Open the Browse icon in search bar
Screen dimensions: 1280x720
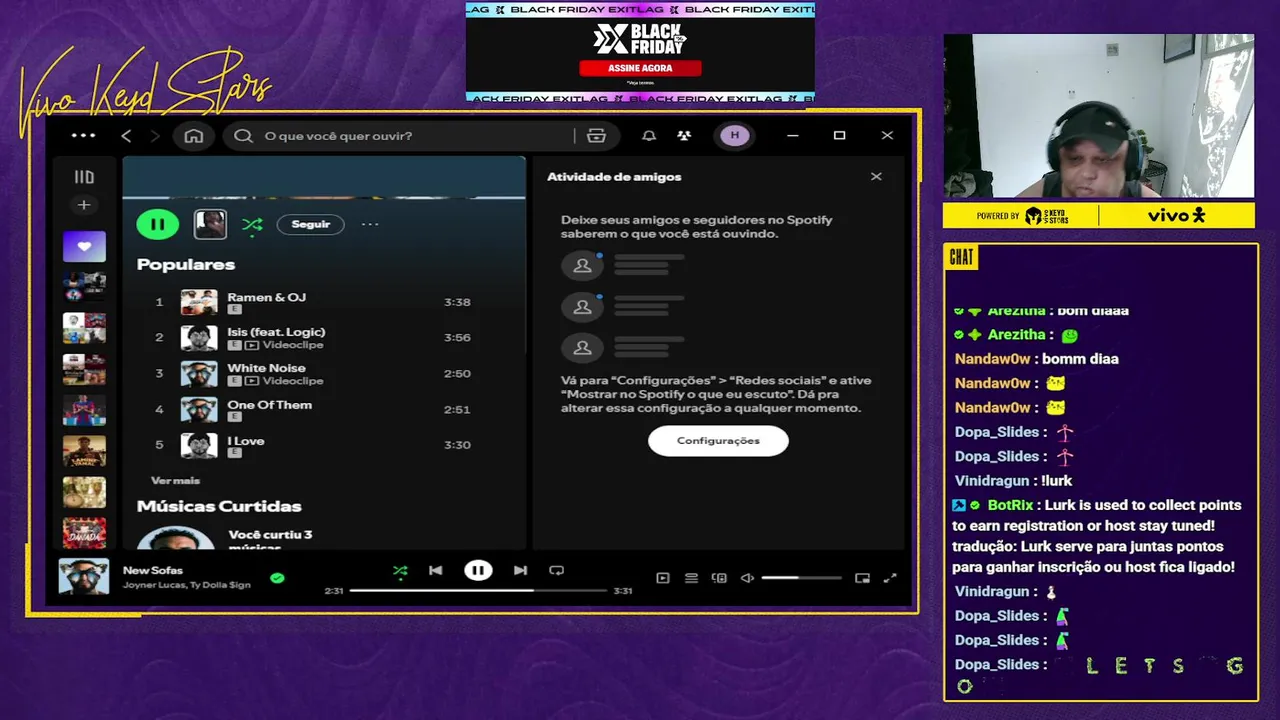click(597, 136)
